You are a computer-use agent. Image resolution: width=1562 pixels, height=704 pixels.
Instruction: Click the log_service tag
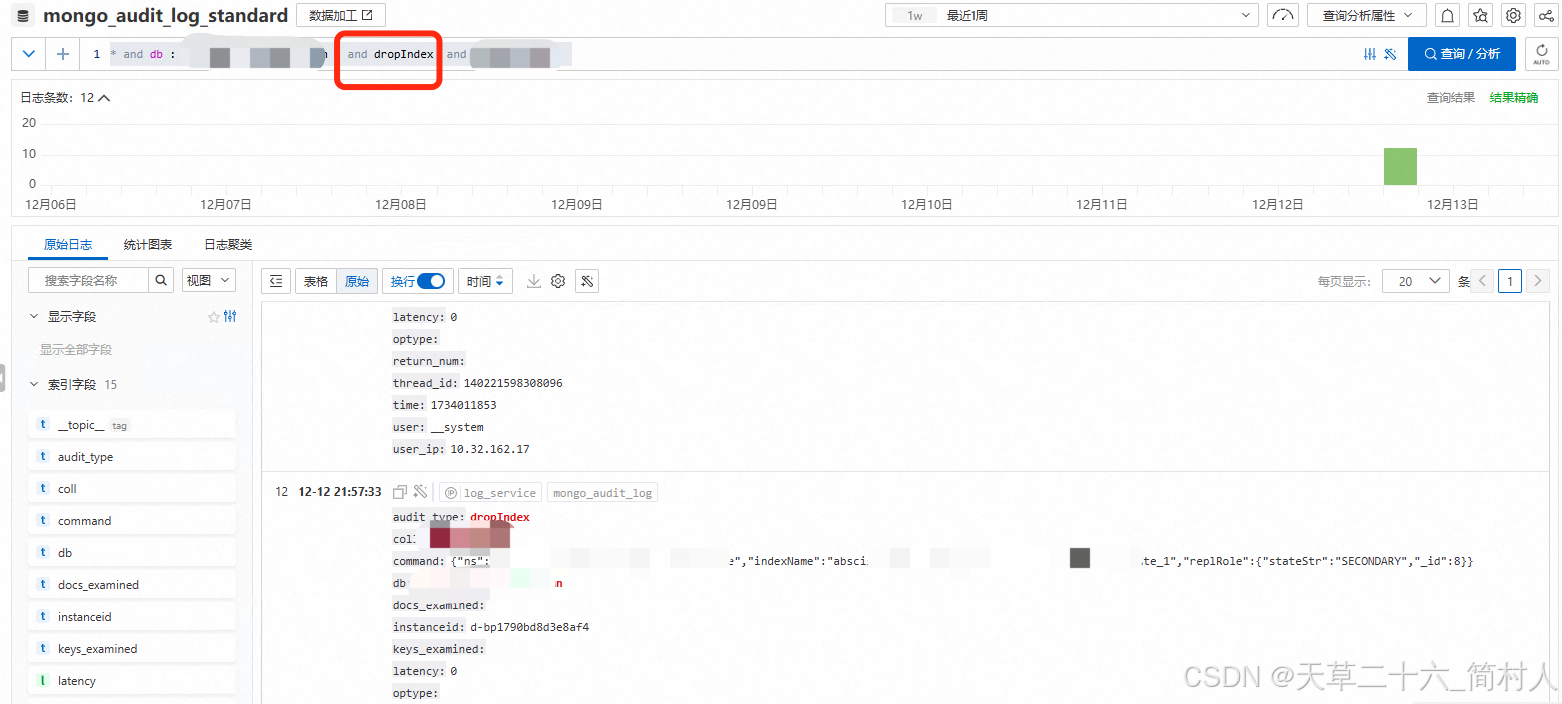[491, 493]
